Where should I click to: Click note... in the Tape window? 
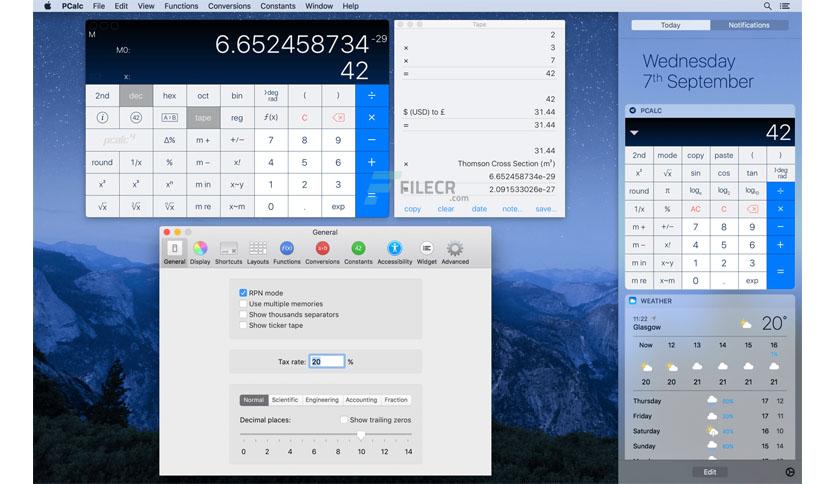pos(512,209)
